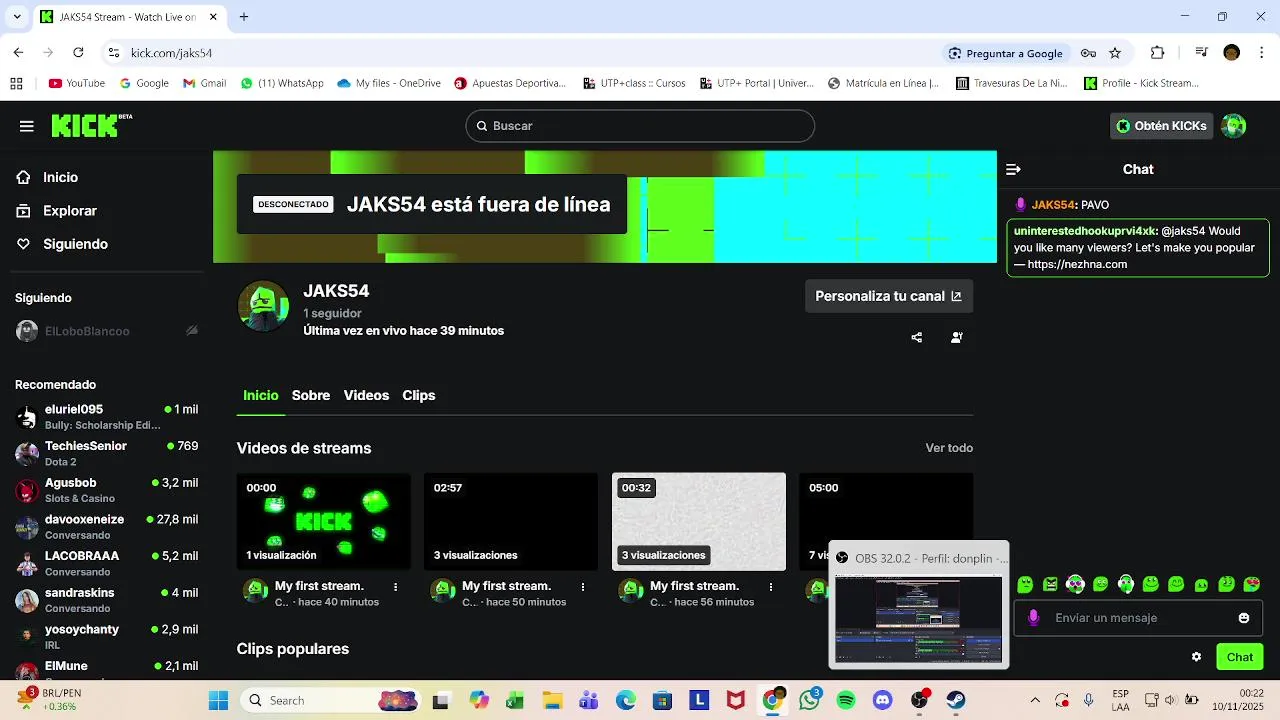
Task: Open recommended channel eluriel095
Action: point(106,417)
